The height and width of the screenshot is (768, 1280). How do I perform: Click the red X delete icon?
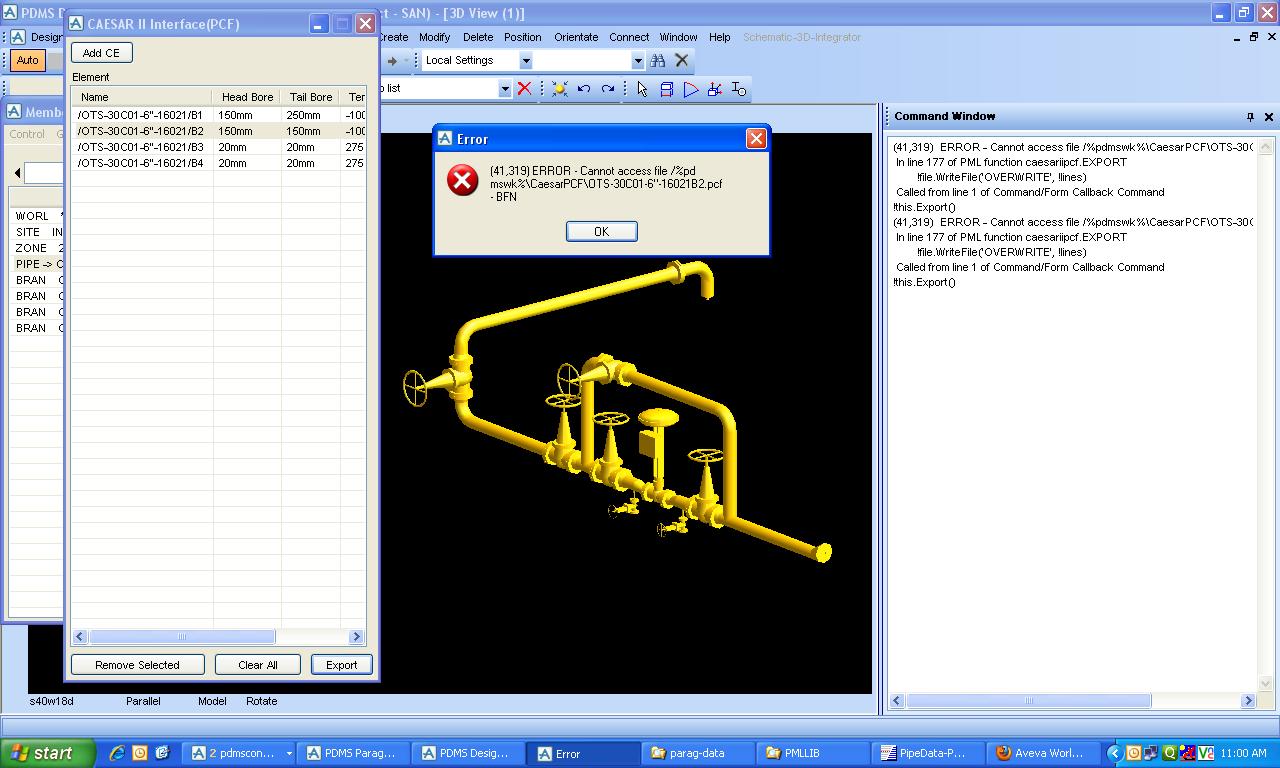click(524, 89)
